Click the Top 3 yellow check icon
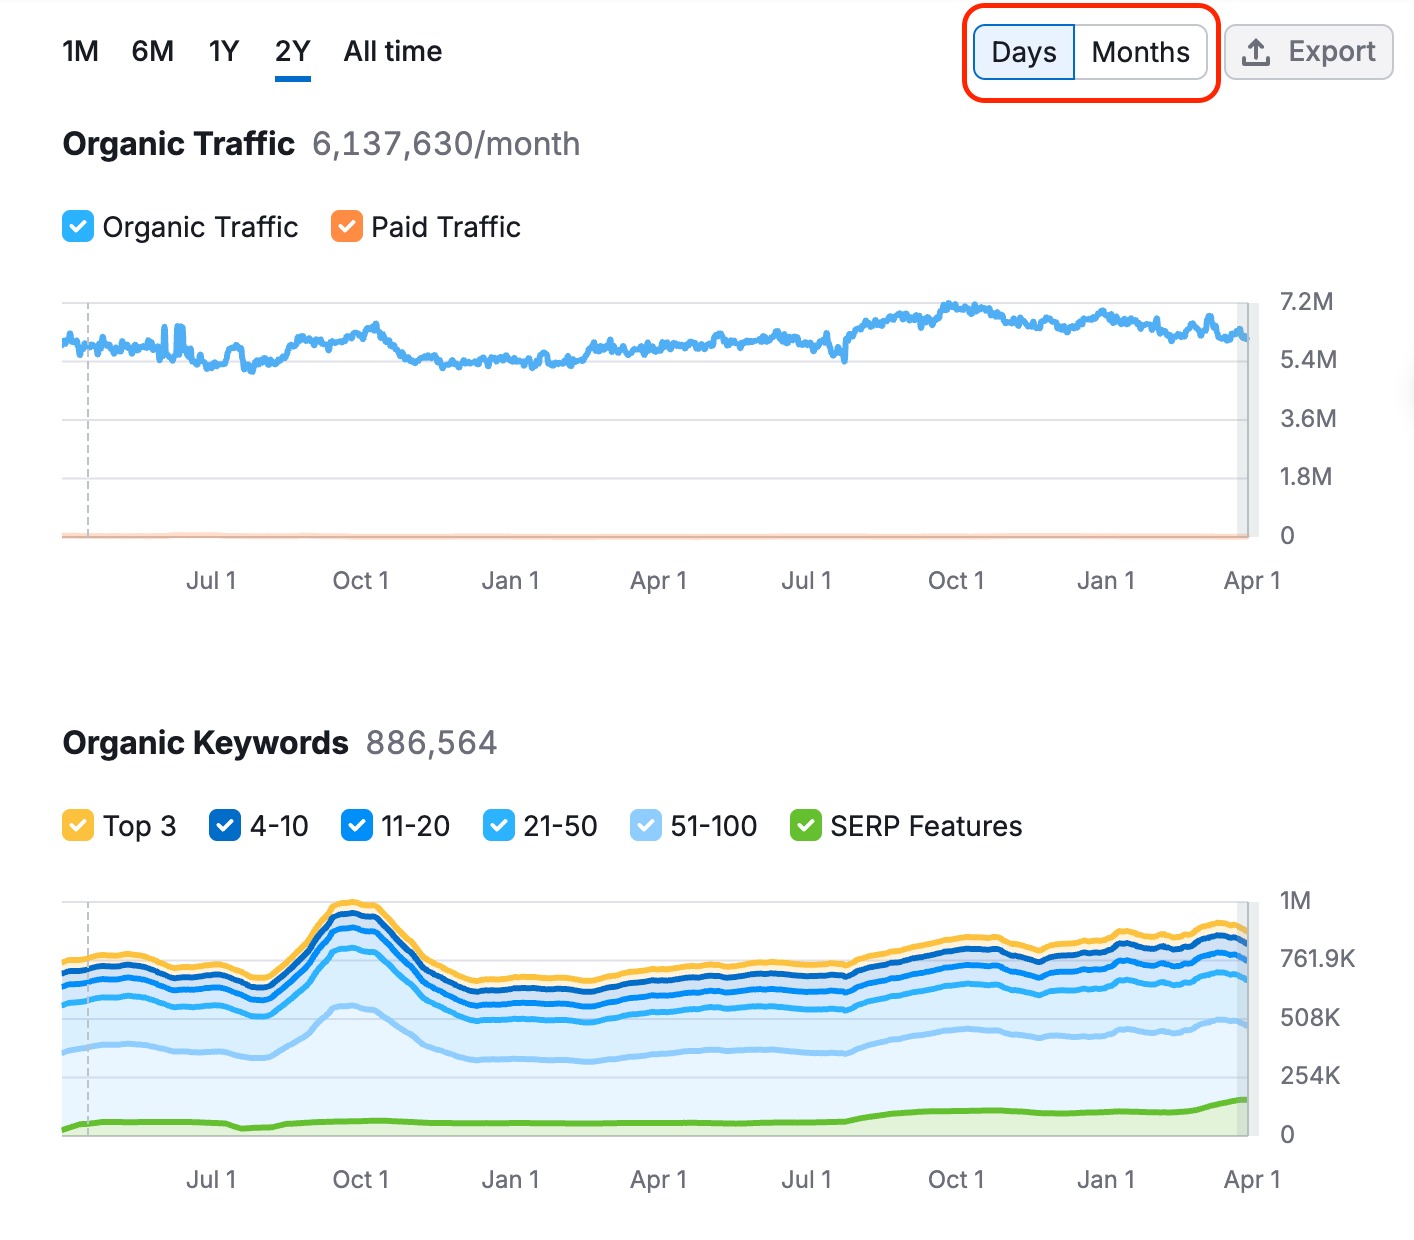 click(x=77, y=825)
